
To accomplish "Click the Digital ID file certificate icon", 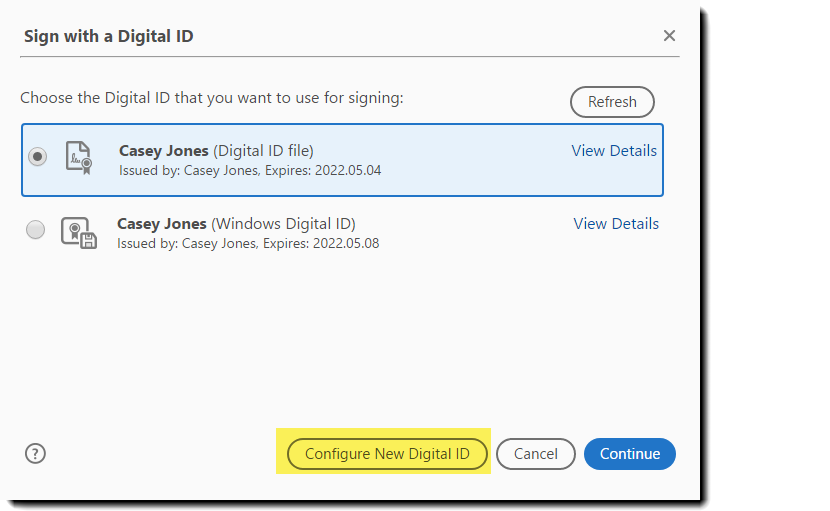I will coord(78,158).
